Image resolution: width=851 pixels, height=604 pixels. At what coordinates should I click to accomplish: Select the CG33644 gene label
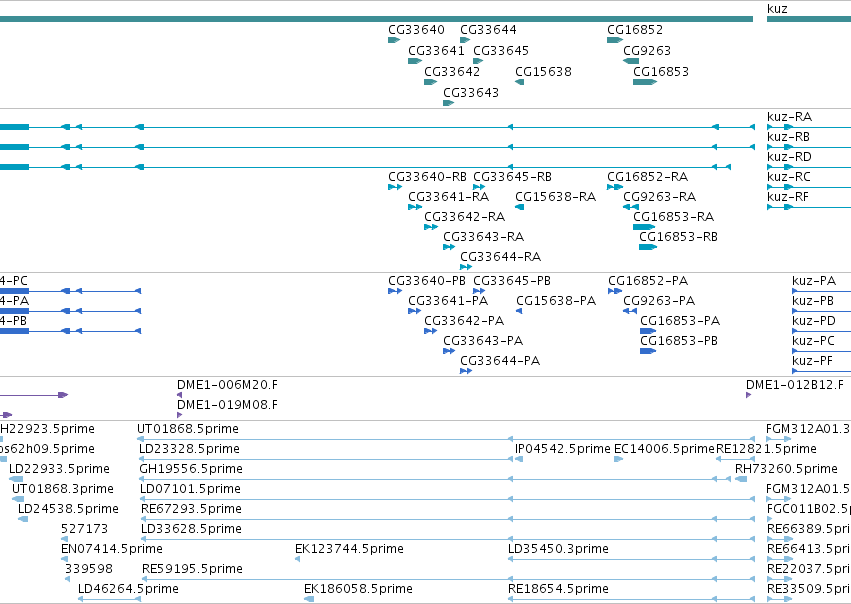coord(488,30)
